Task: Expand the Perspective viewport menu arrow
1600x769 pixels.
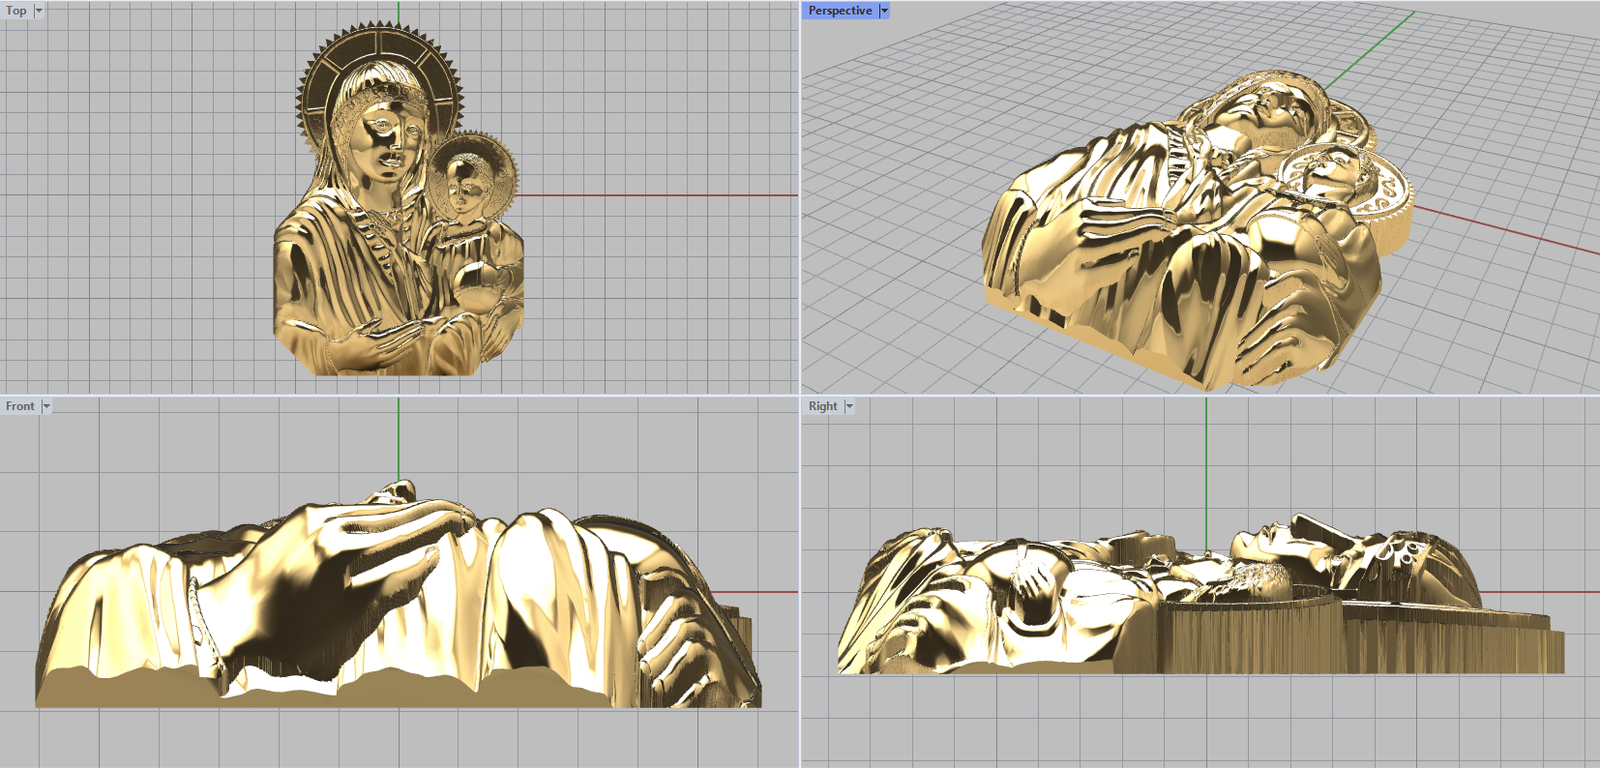Action: pyautogui.click(x=884, y=11)
